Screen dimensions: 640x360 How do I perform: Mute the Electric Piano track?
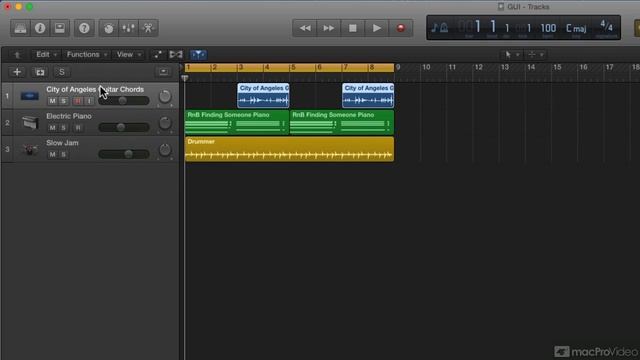tap(52, 128)
